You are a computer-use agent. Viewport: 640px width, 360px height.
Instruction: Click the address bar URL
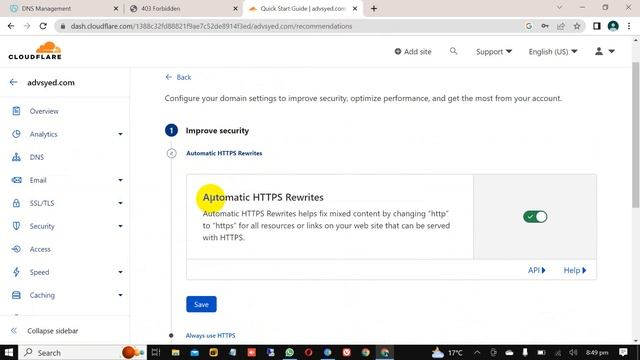click(x=211, y=26)
